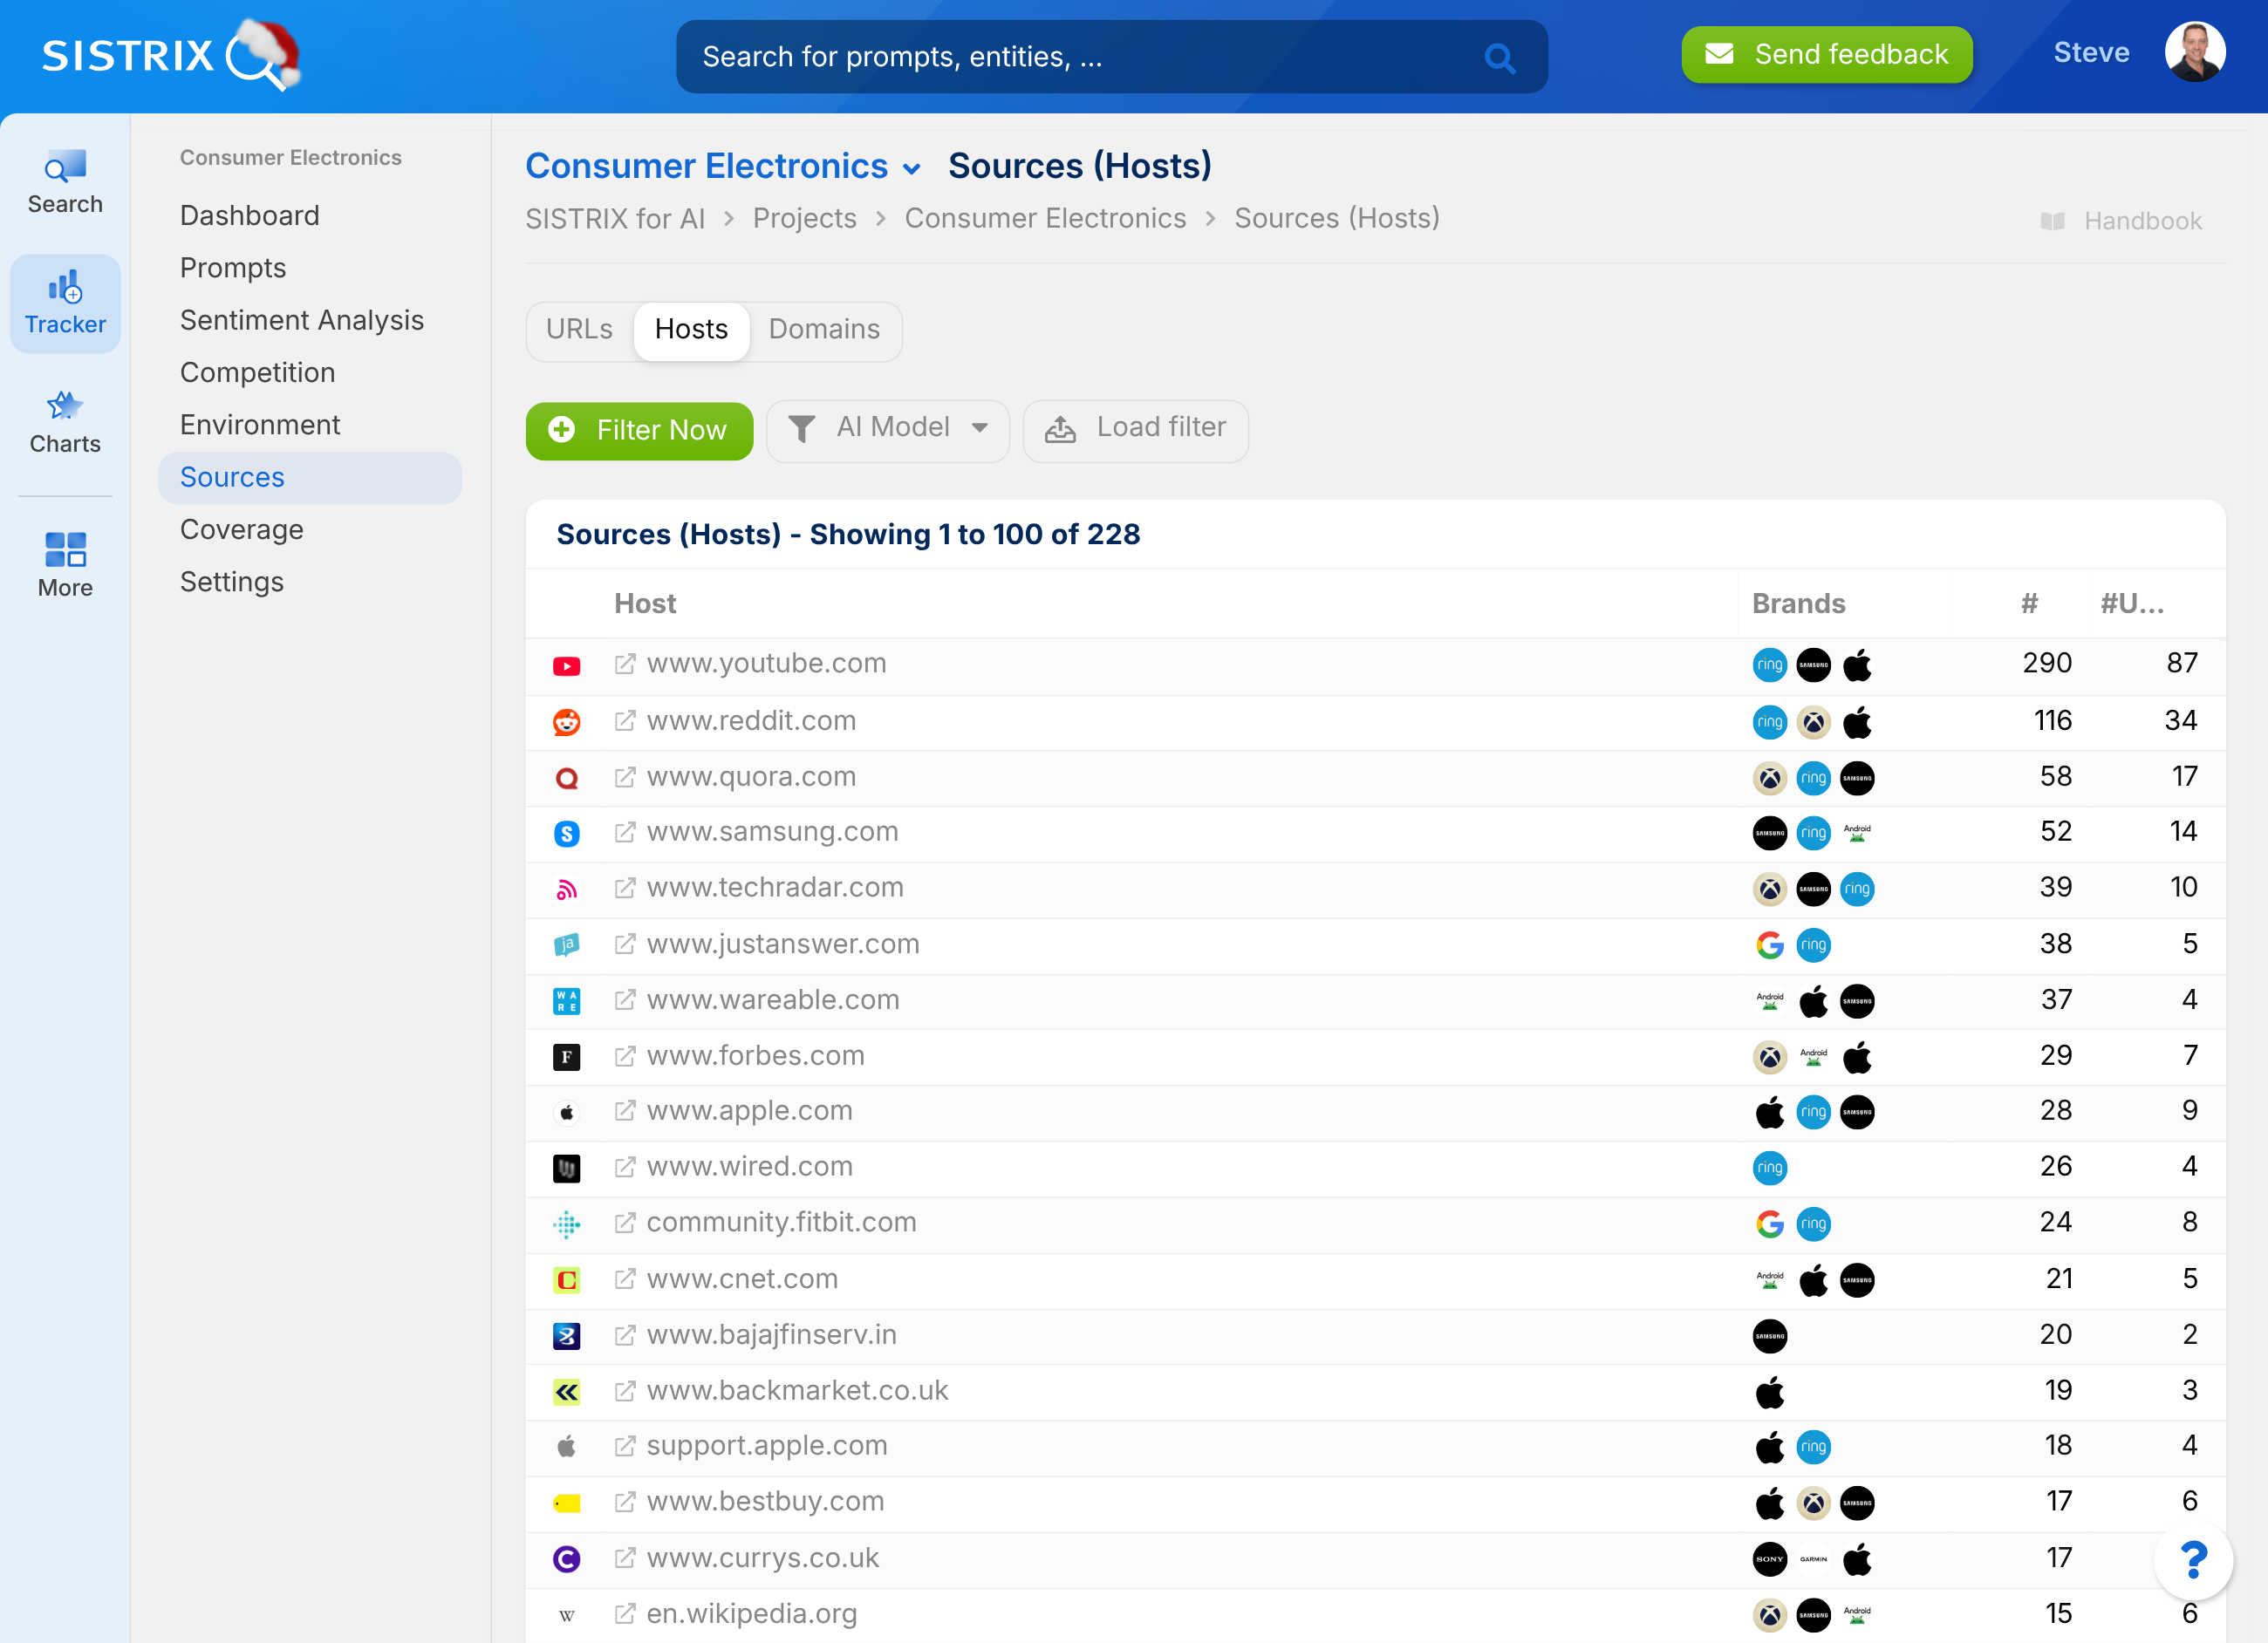Image resolution: width=2268 pixels, height=1643 pixels.
Task: Click the Projects breadcrumb link
Action: pos(804,218)
